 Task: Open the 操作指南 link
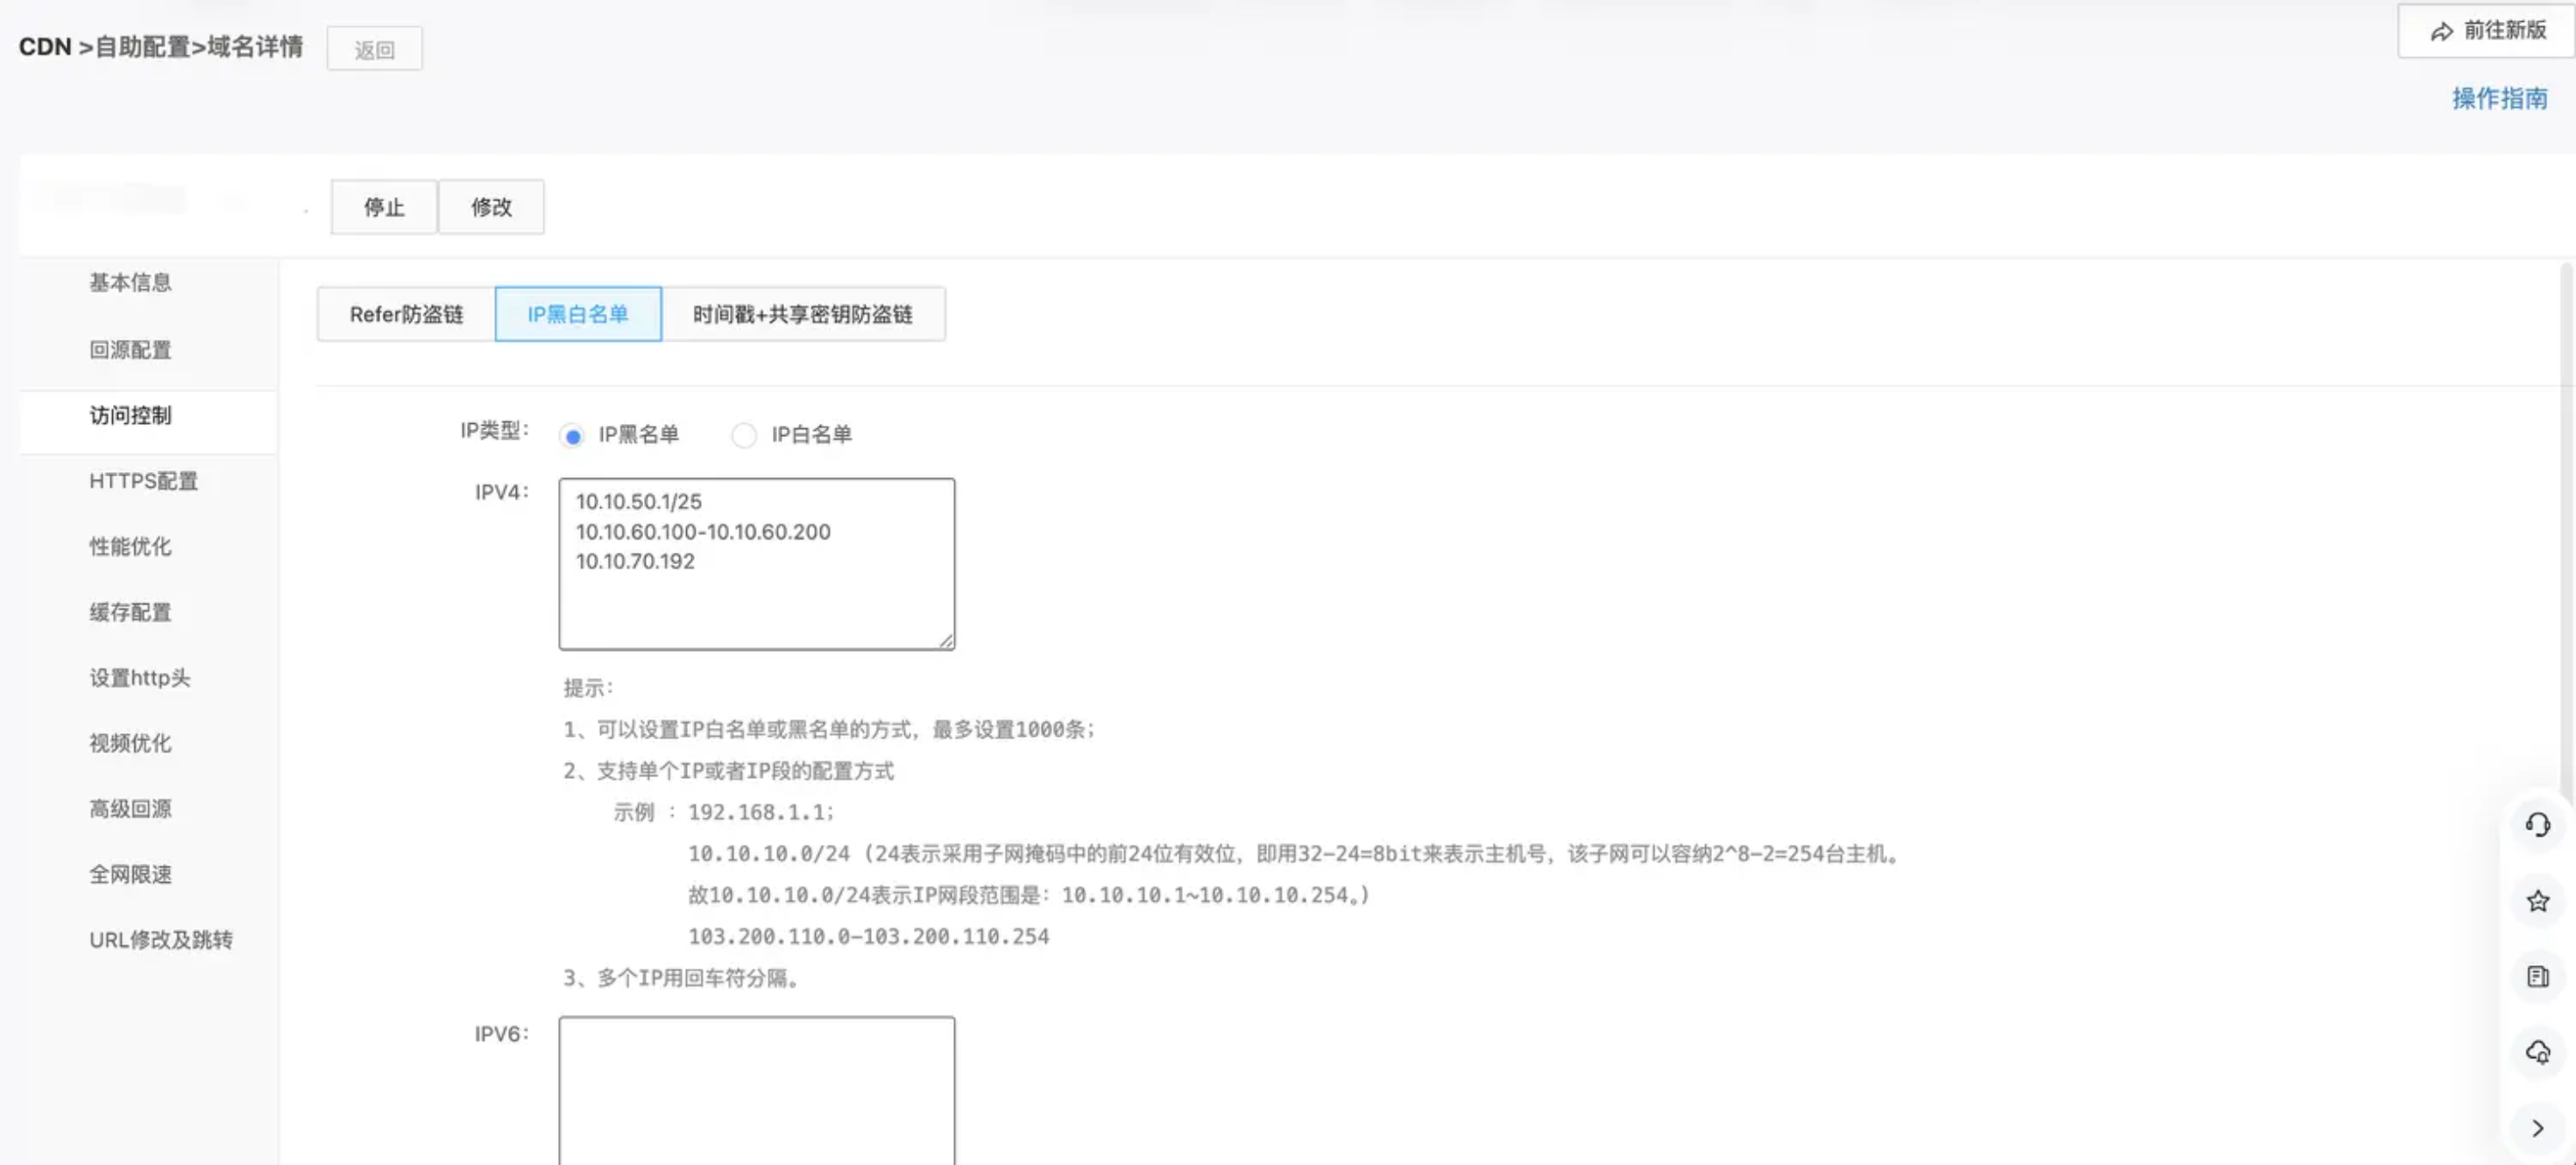(x=2499, y=98)
